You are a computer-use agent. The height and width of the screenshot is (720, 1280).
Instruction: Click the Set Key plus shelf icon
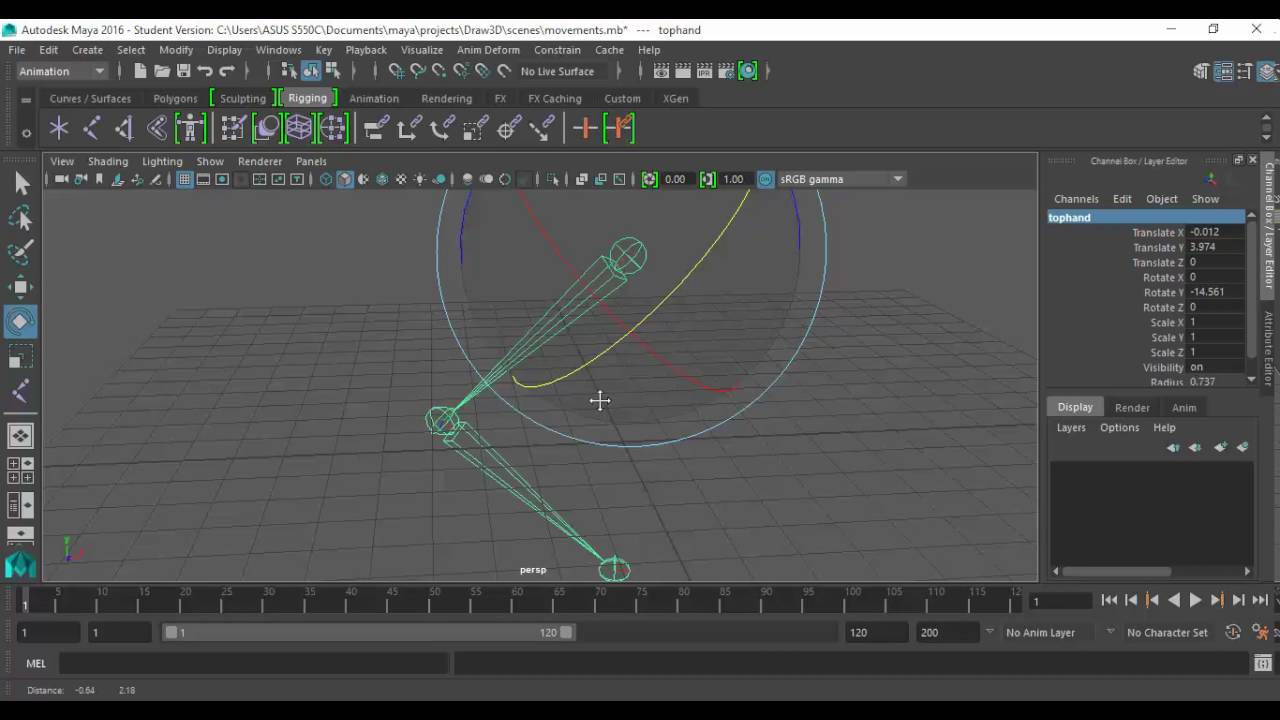point(586,128)
